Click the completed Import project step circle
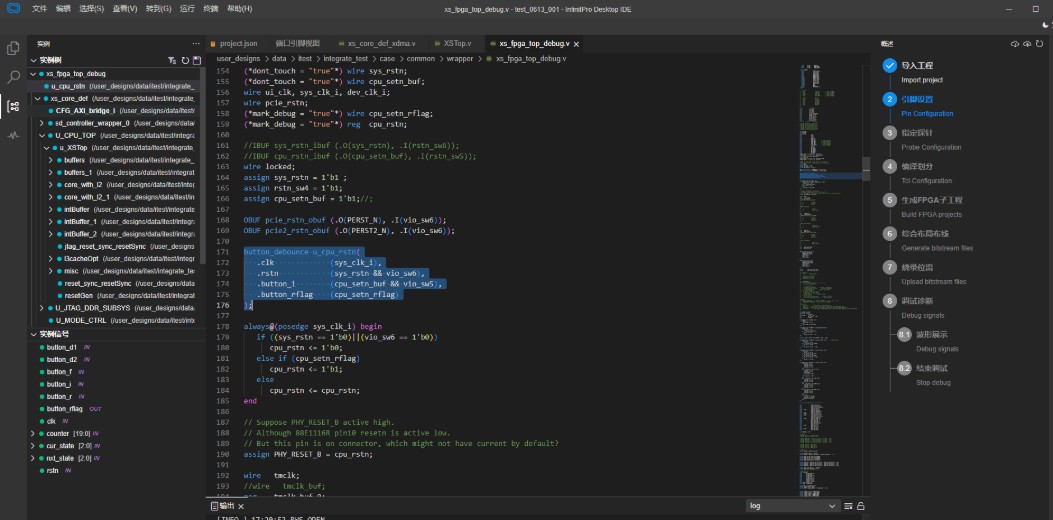This screenshot has width=1053, height=520. tap(890, 66)
